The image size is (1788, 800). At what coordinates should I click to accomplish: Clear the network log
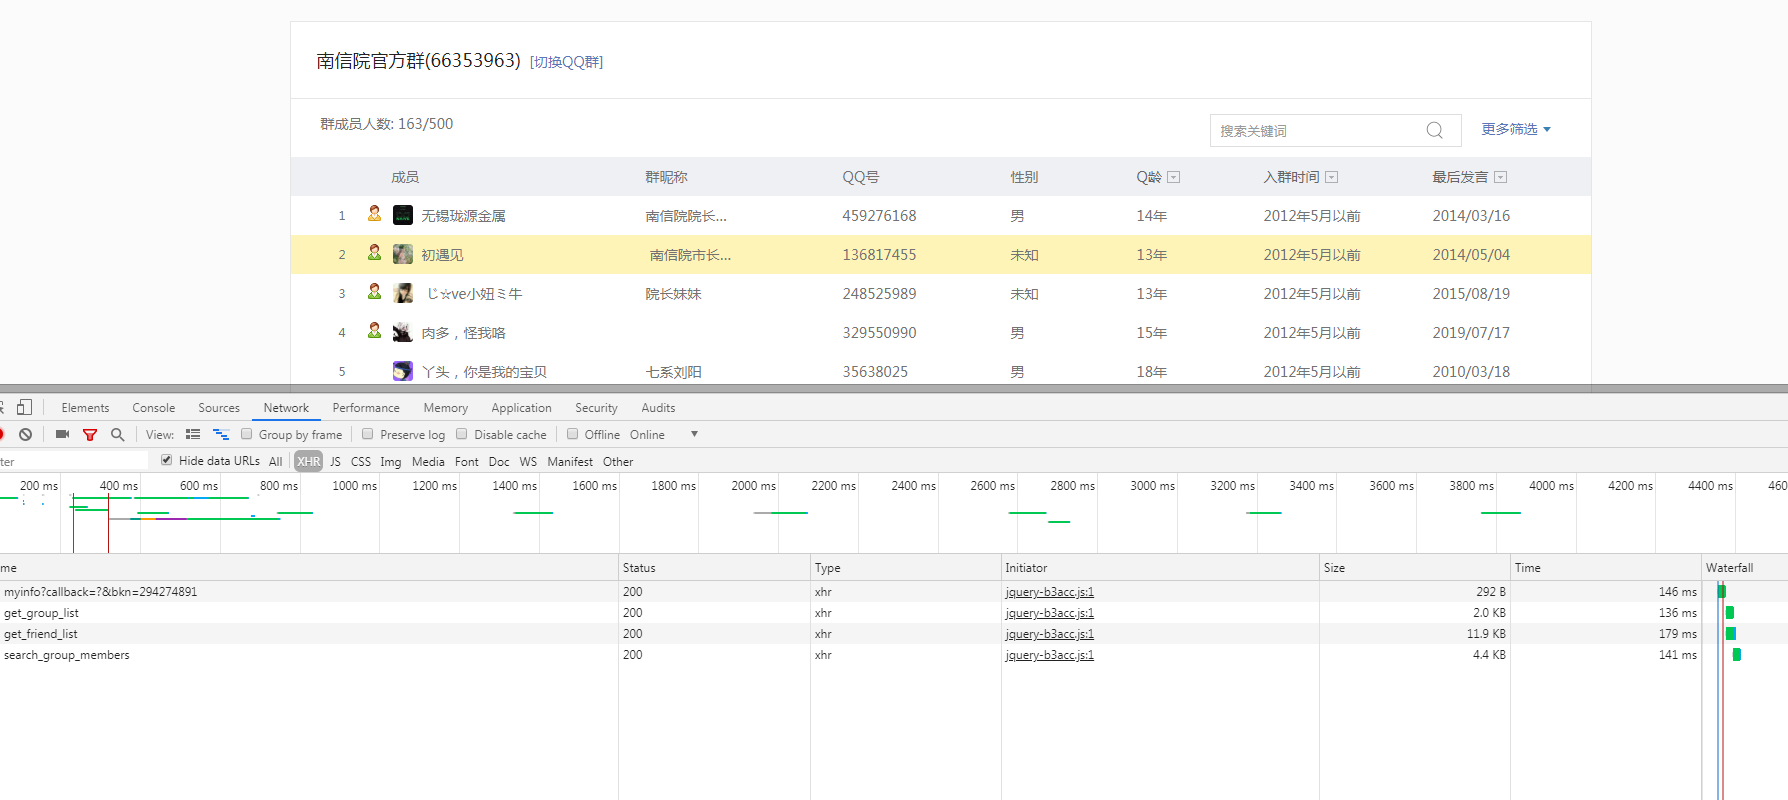pyautogui.click(x=26, y=434)
